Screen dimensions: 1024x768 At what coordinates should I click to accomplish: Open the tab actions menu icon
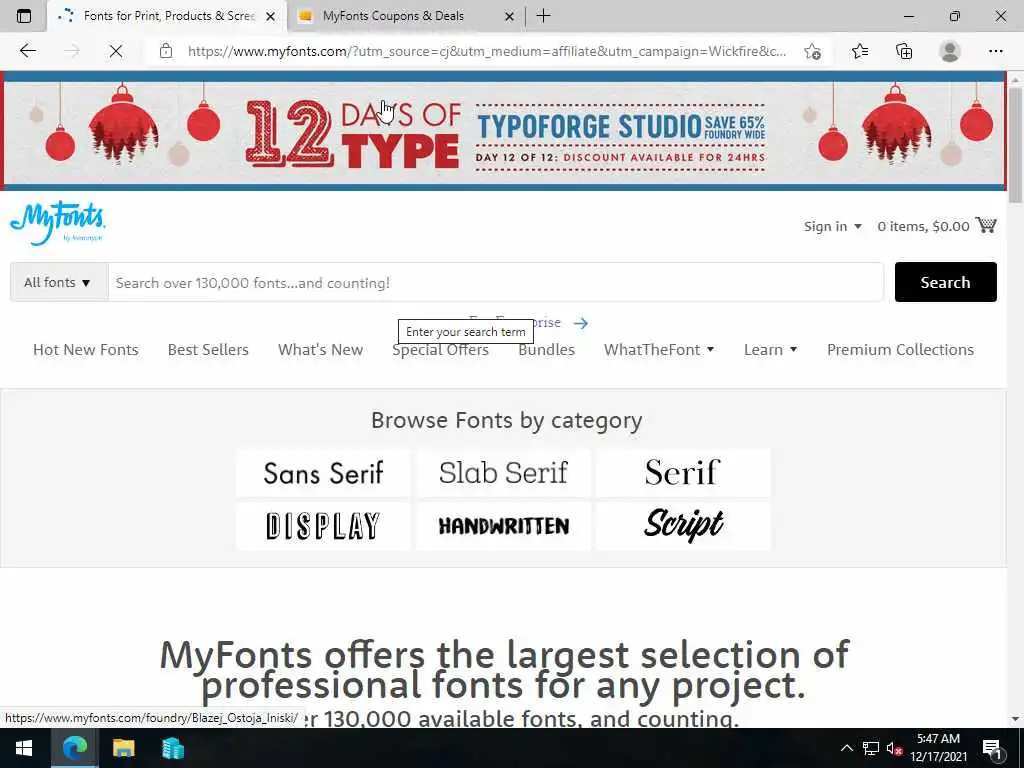(x=24, y=16)
